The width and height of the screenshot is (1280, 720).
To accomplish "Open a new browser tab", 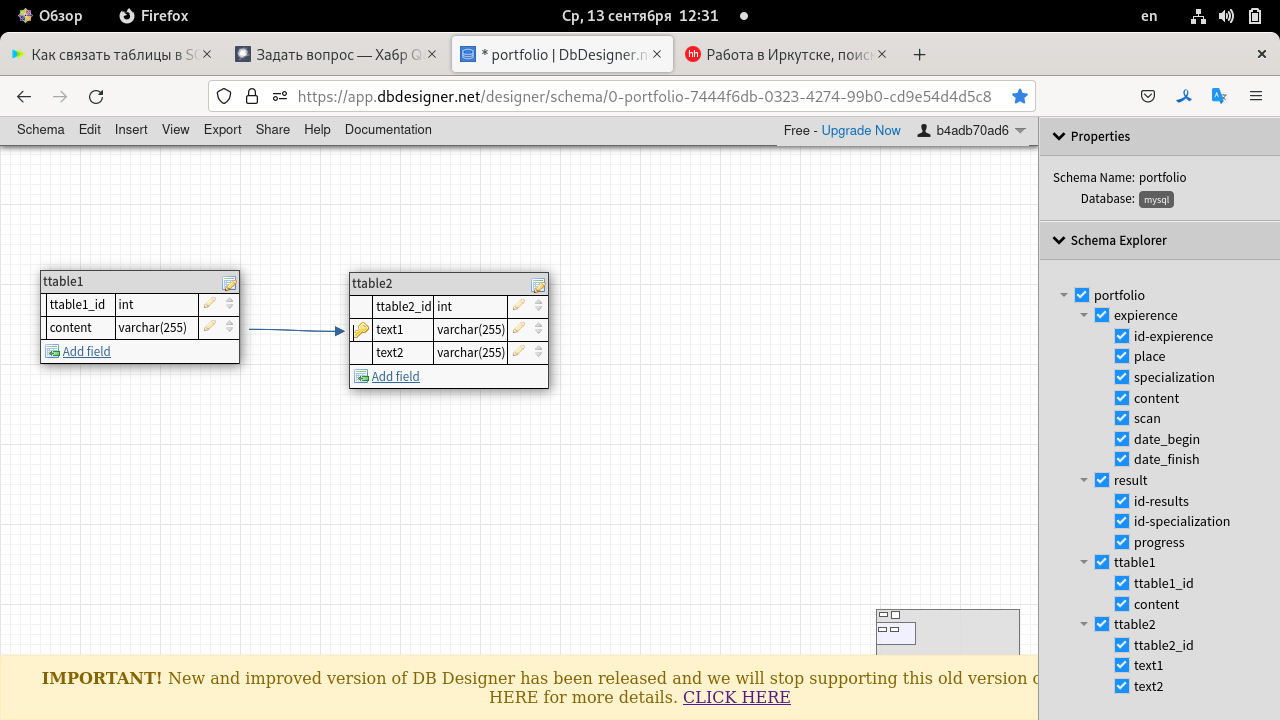I will [x=920, y=55].
